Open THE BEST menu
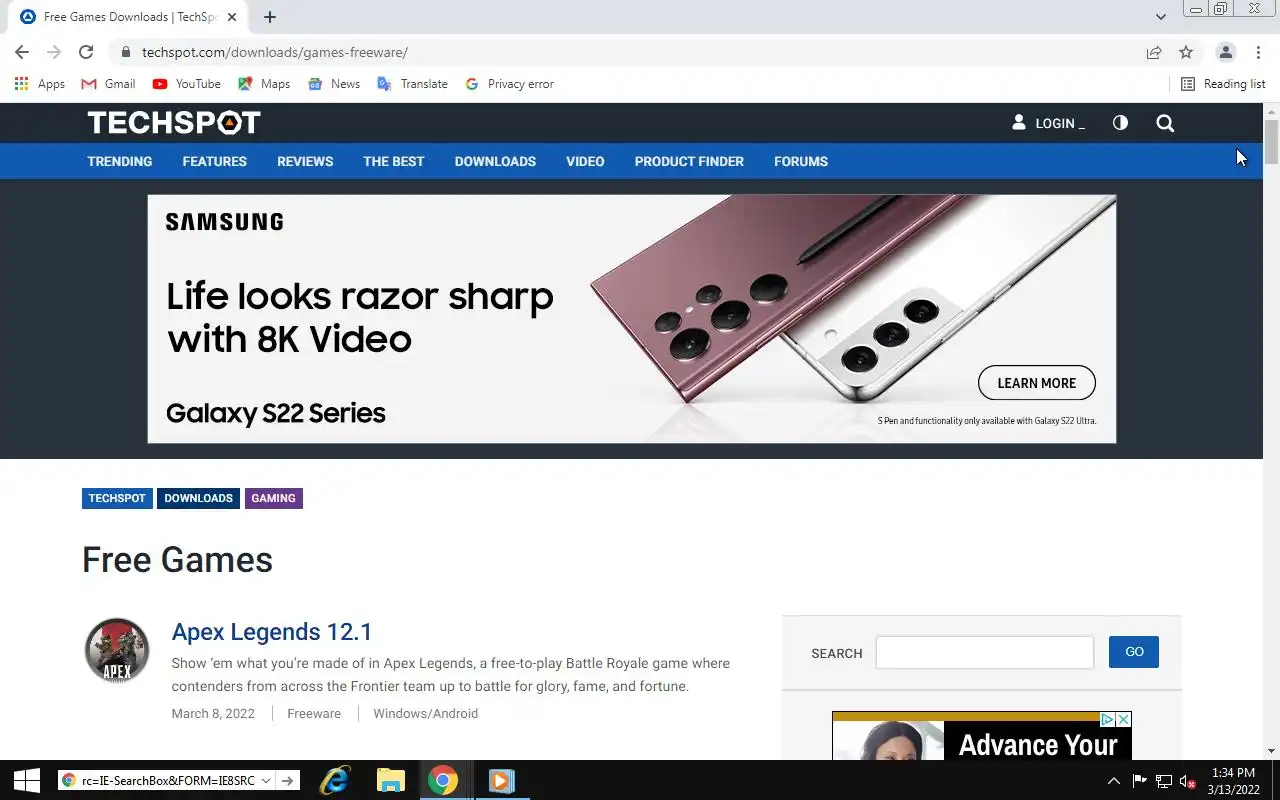 tap(394, 161)
